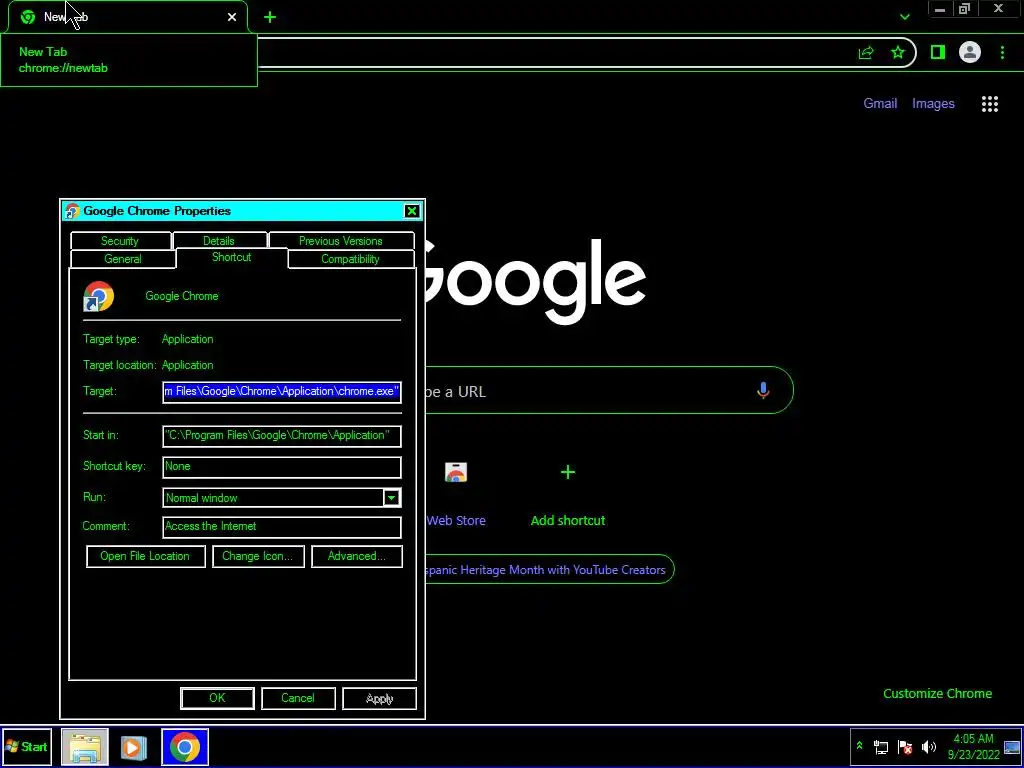Screen dimensions: 1024x768
Task: Open Windows Media Player from the taskbar
Action: (133, 747)
